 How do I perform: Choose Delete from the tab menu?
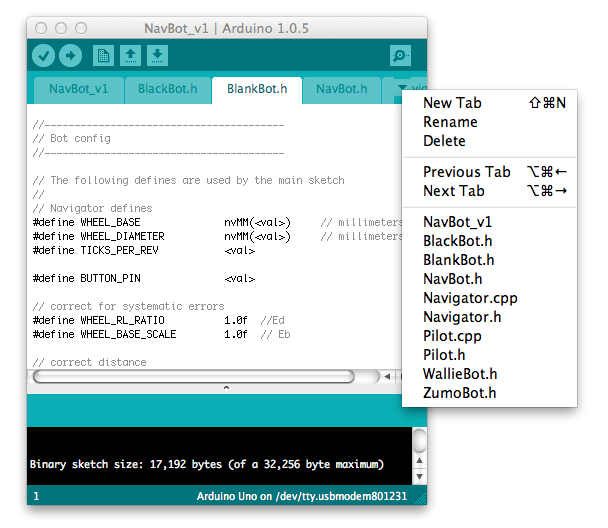pyautogui.click(x=489, y=141)
